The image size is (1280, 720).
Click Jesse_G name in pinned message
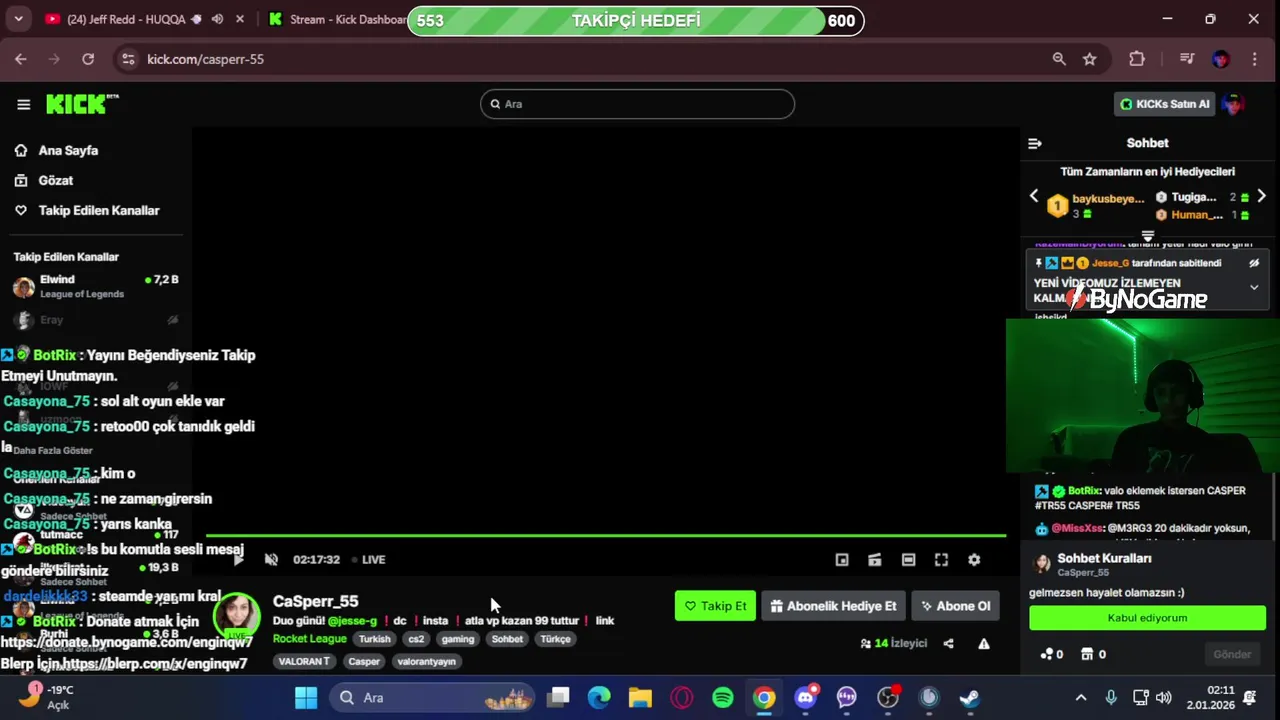point(1110,263)
